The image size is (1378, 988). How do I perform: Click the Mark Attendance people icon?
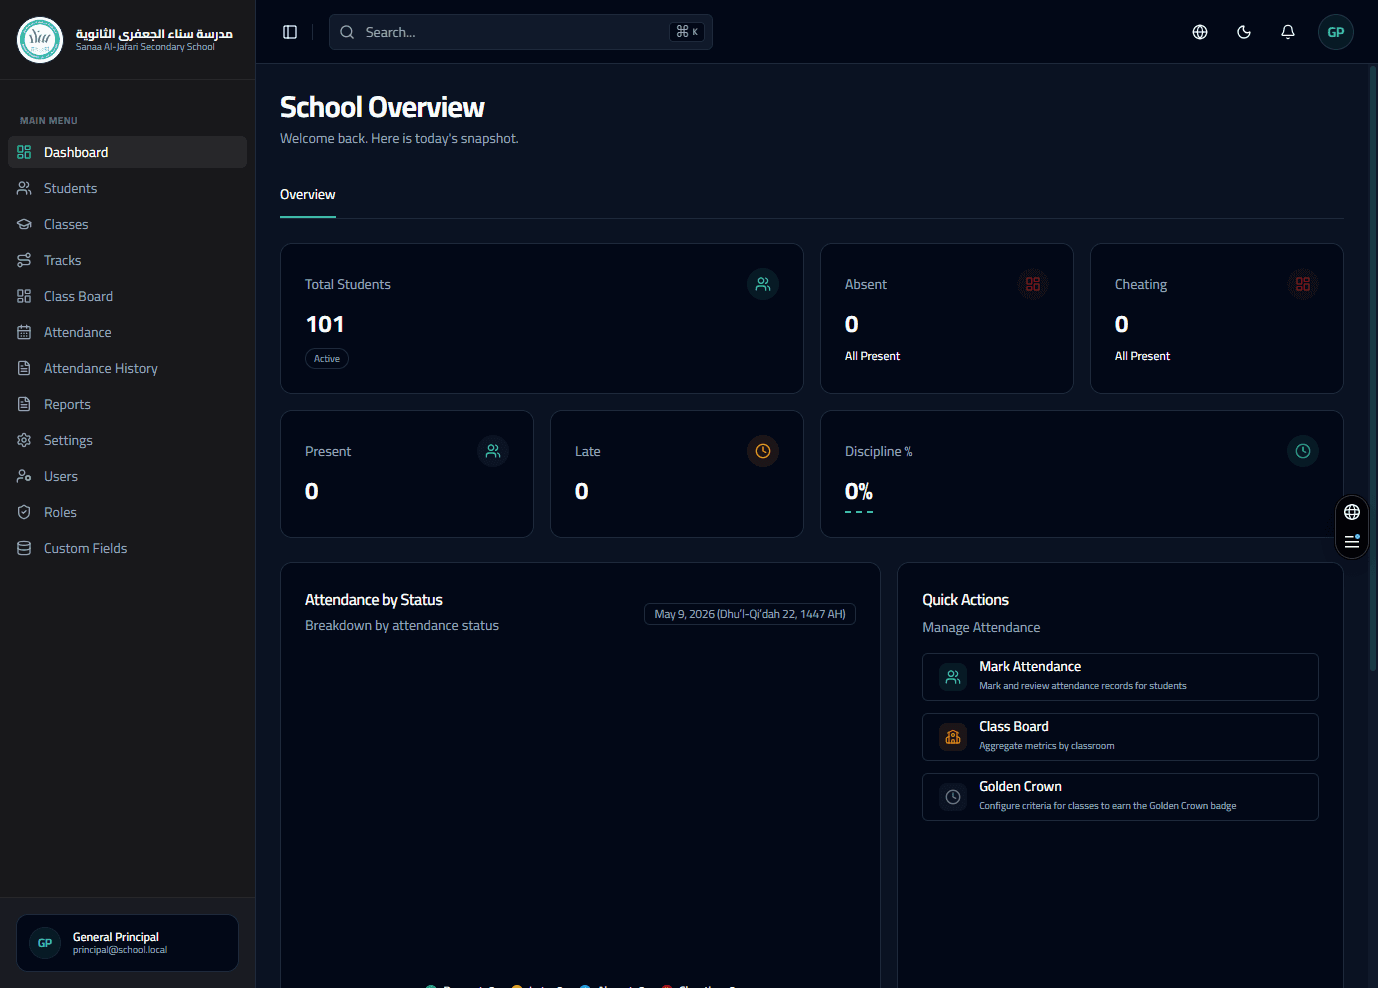coord(953,677)
